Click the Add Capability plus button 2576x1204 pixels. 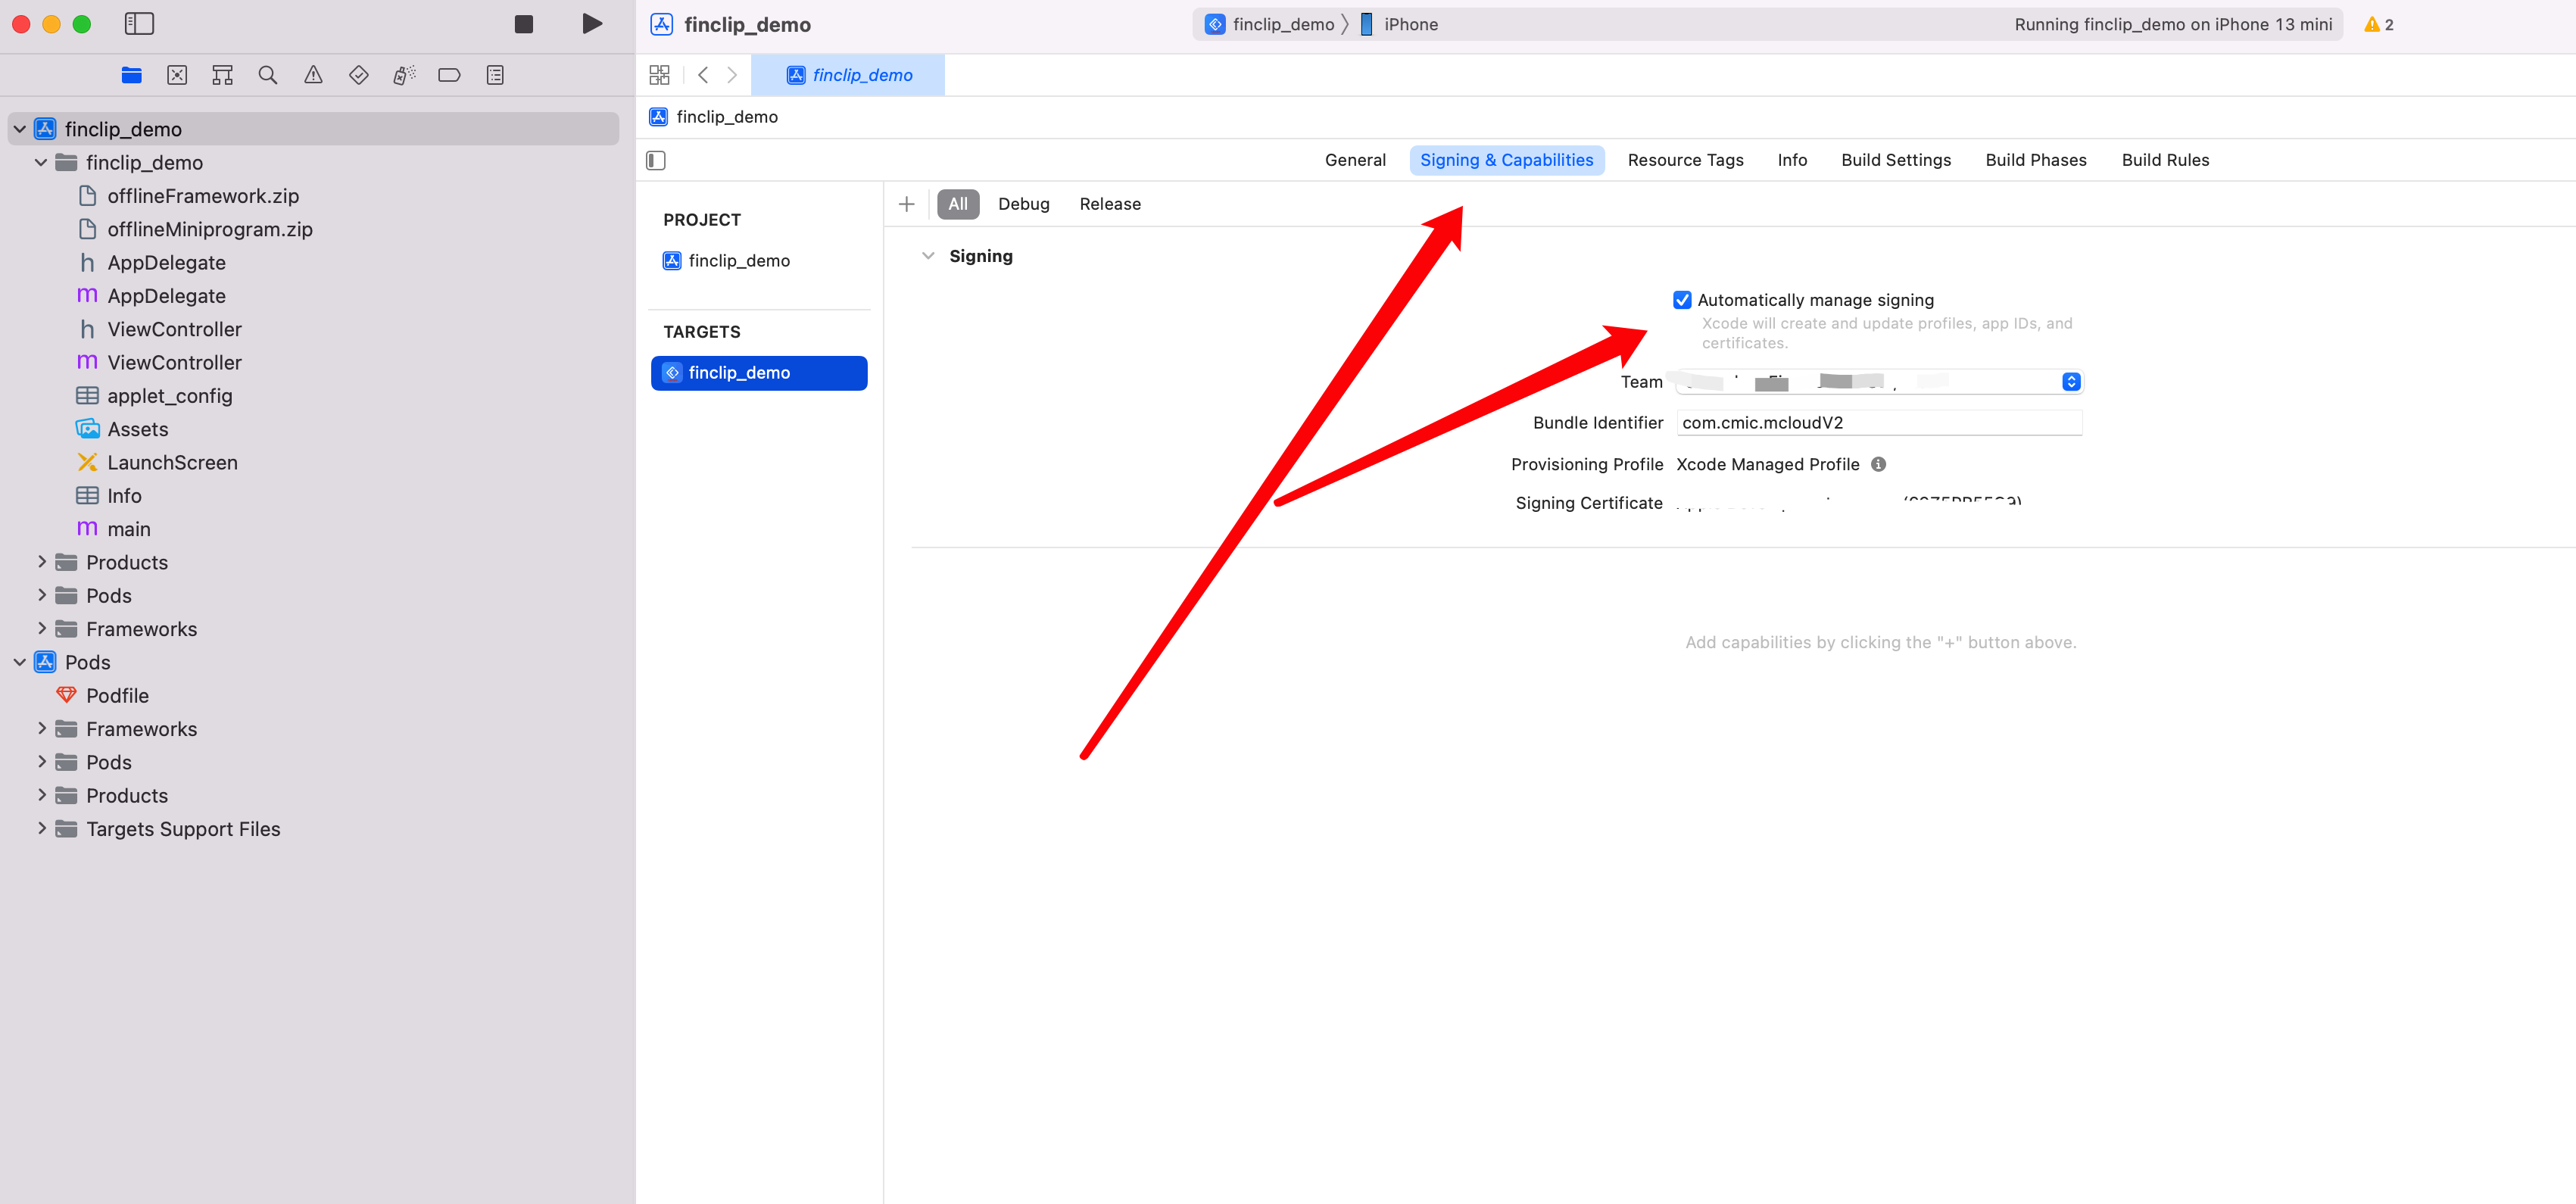point(906,204)
